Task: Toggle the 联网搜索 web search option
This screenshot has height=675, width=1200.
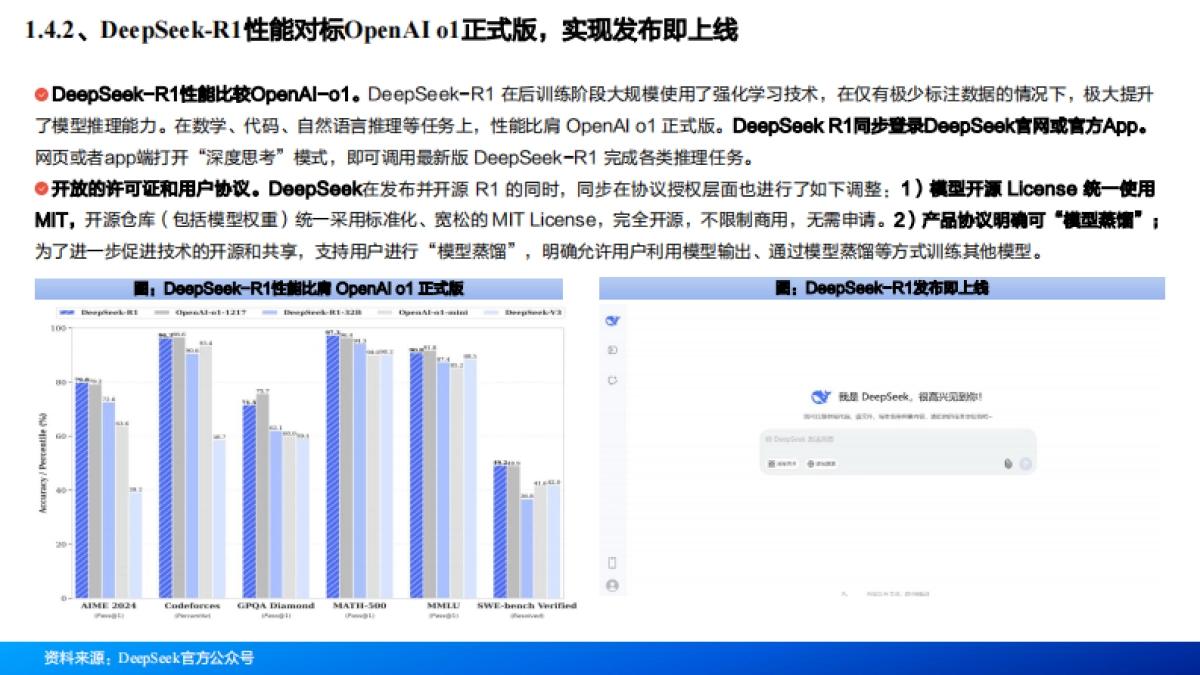Action: (821, 463)
